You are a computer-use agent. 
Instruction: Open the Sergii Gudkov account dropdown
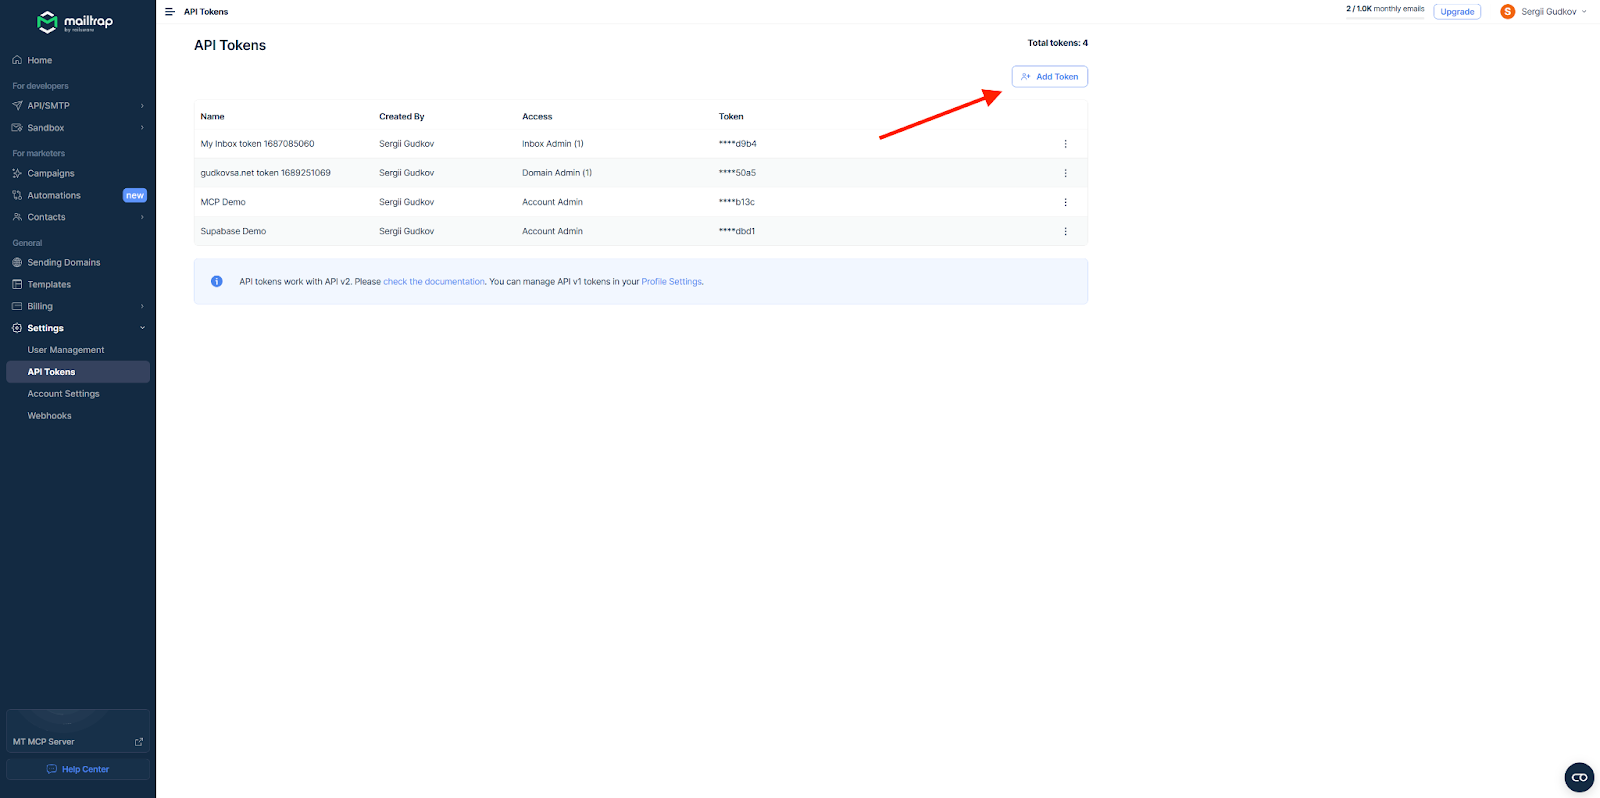point(1543,12)
